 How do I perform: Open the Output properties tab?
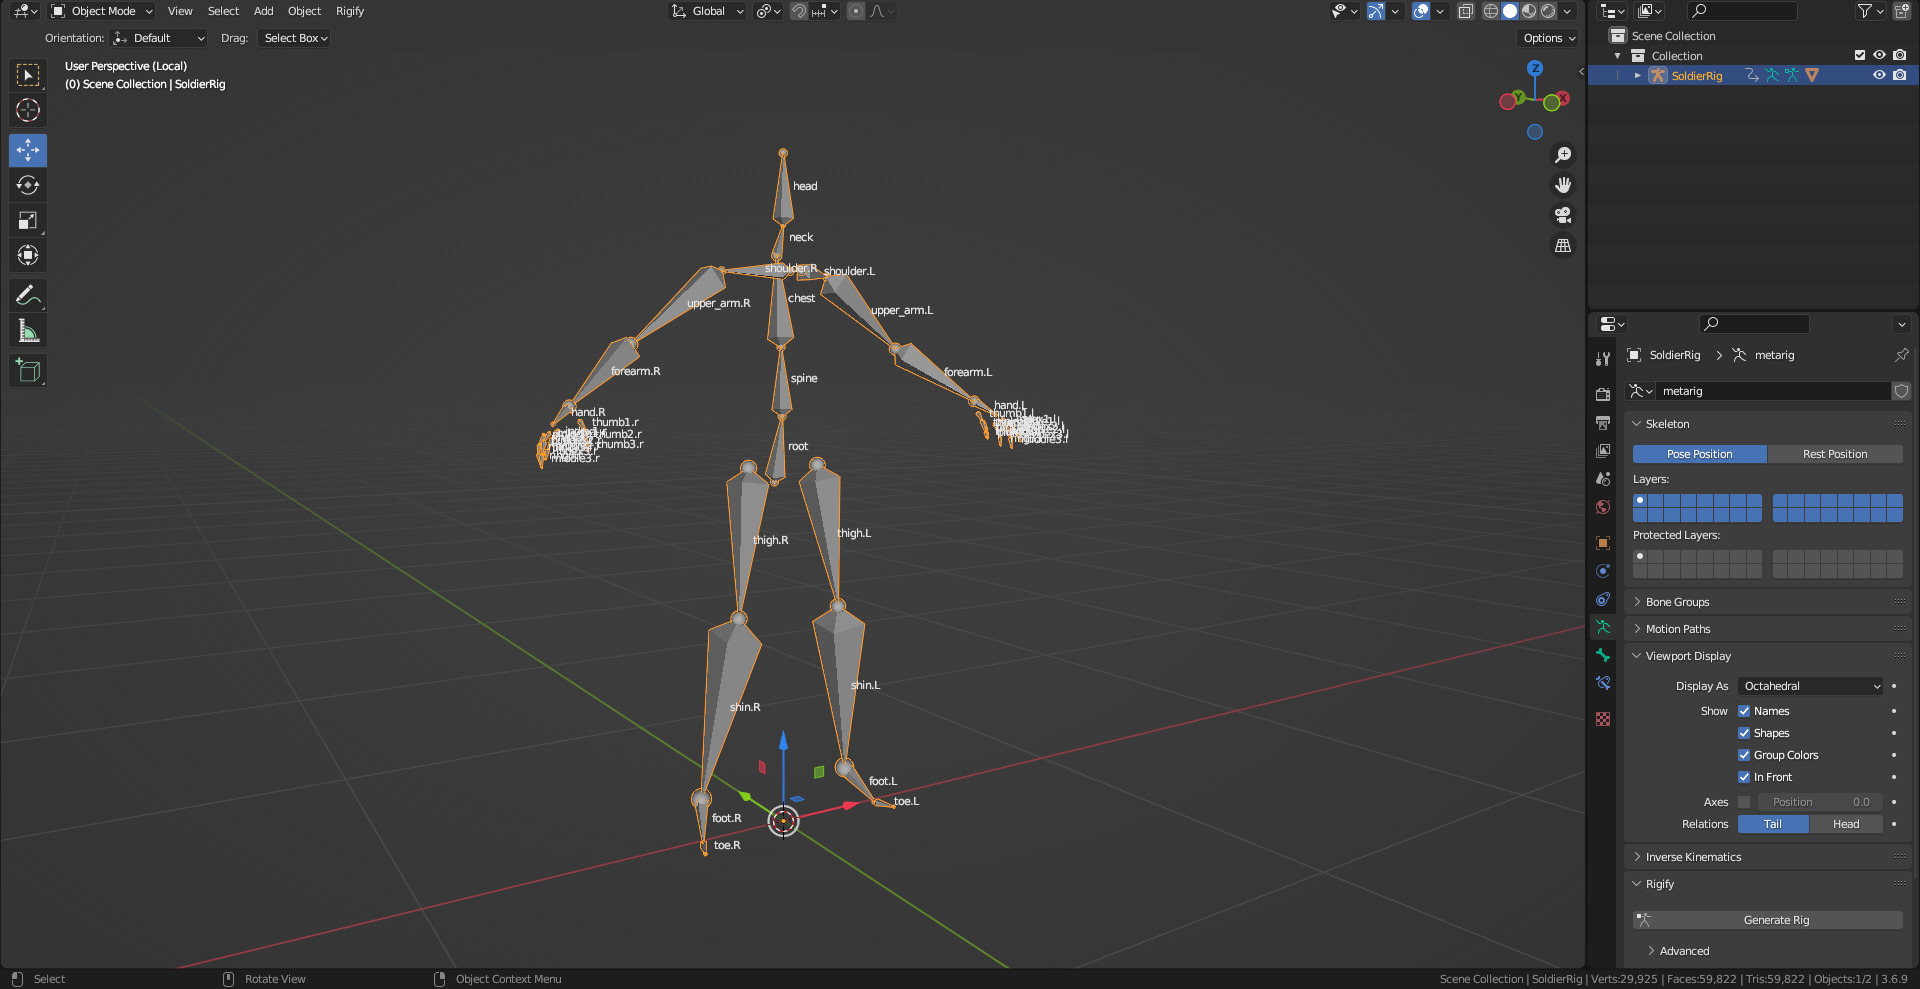pos(1603,422)
